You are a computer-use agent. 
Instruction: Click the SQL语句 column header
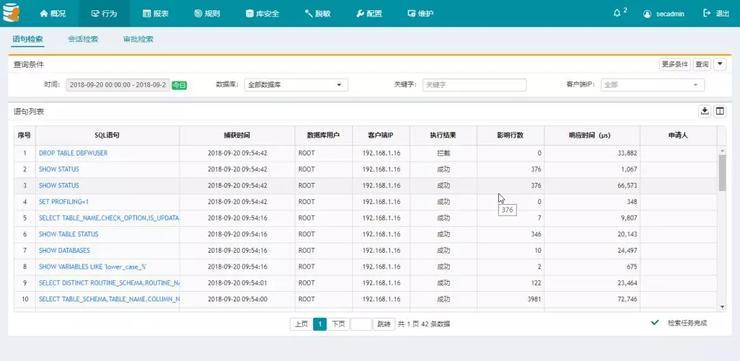(x=107, y=135)
